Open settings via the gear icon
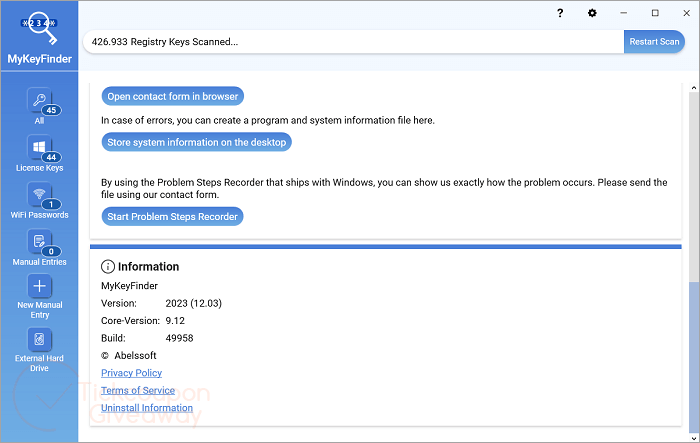 pyautogui.click(x=592, y=13)
